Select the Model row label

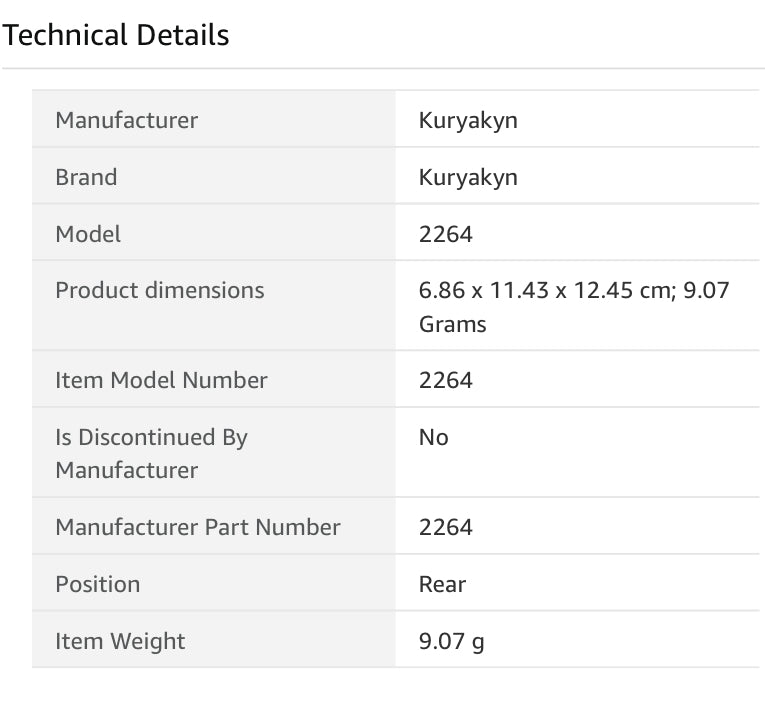pos(88,234)
